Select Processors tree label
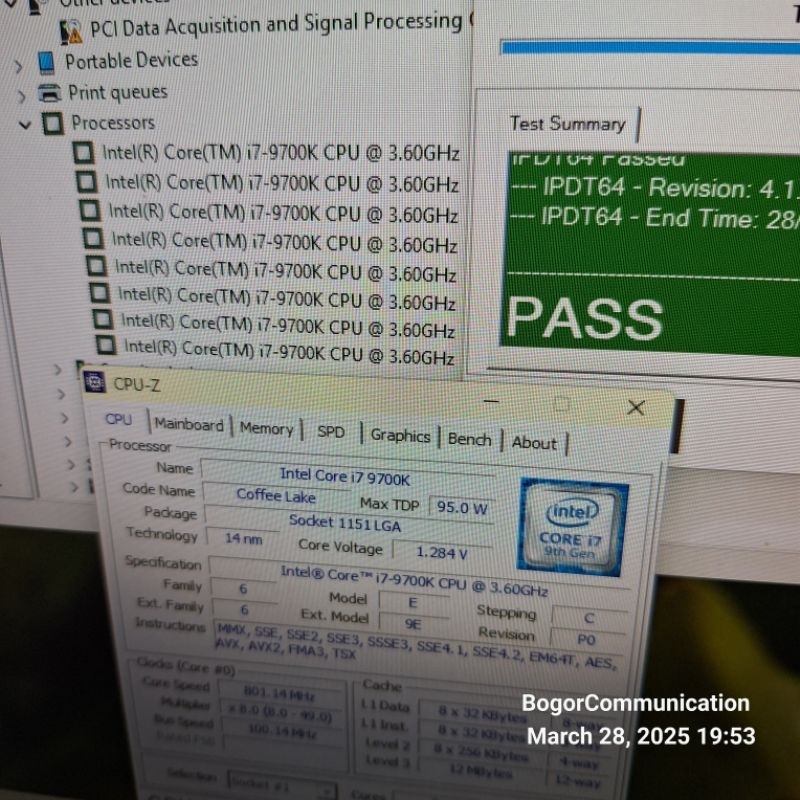 click(x=113, y=123)
